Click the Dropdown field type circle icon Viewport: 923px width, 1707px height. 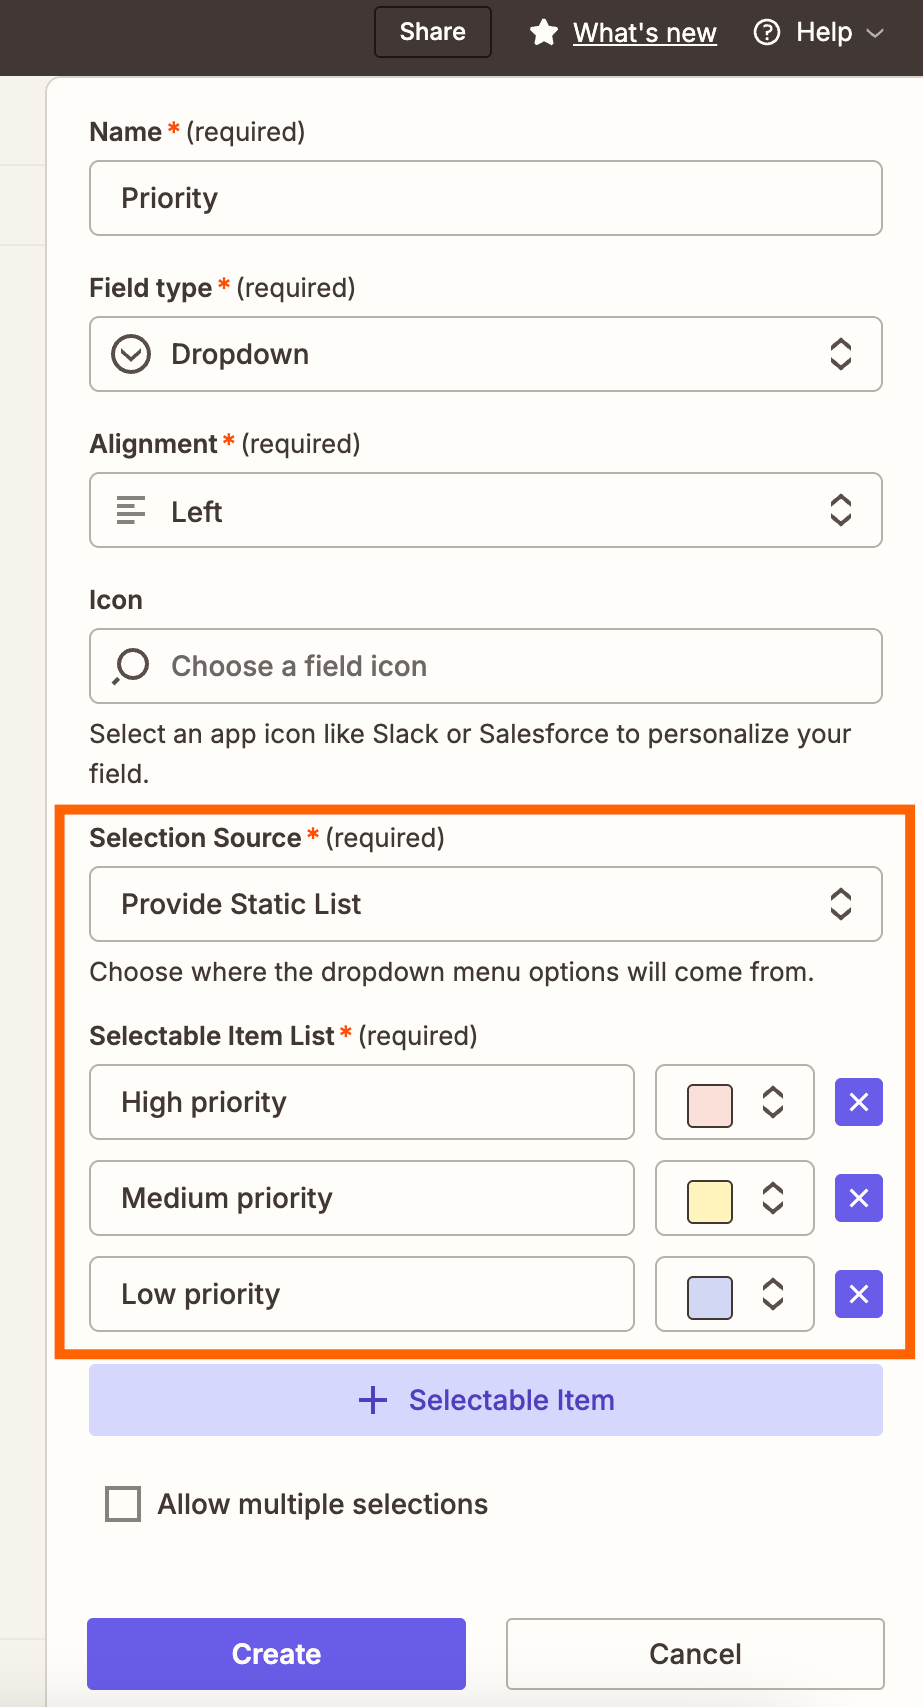[x=131, y=354]
